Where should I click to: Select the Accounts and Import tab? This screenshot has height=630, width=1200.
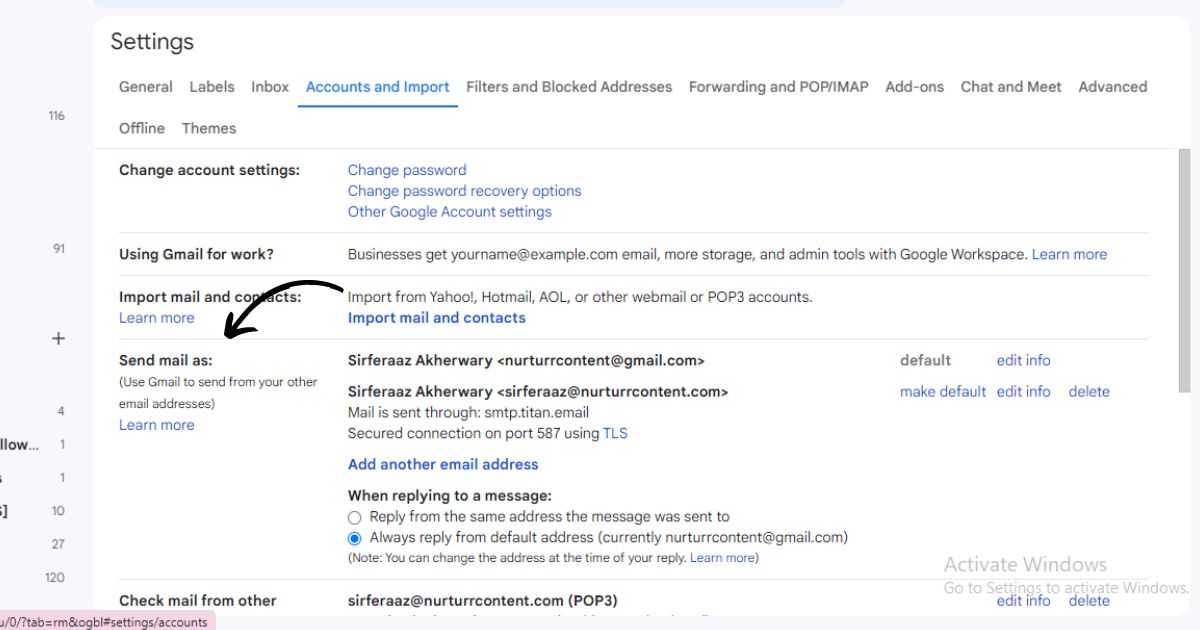[378, 87]
